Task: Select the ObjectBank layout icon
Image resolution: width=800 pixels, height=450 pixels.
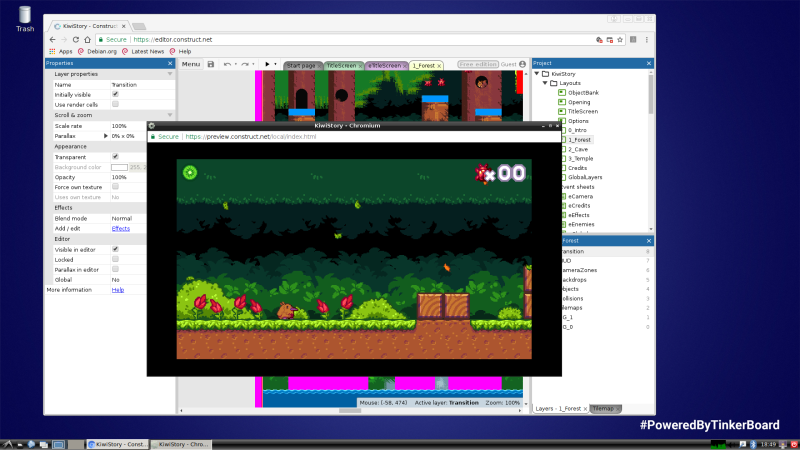Action: pyautogui.click(x=562, y=92)
